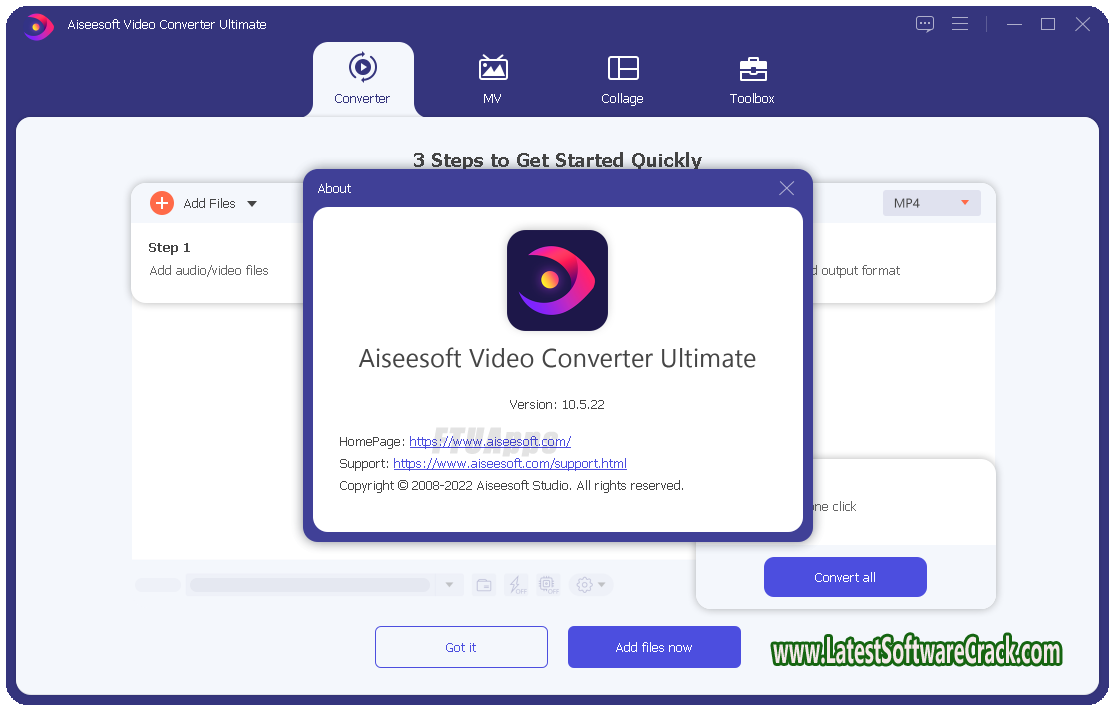Viewport: 1112px width, 706px height.
Task: Open the feedback message icon in title bar
Action: (x=925, y=24)
